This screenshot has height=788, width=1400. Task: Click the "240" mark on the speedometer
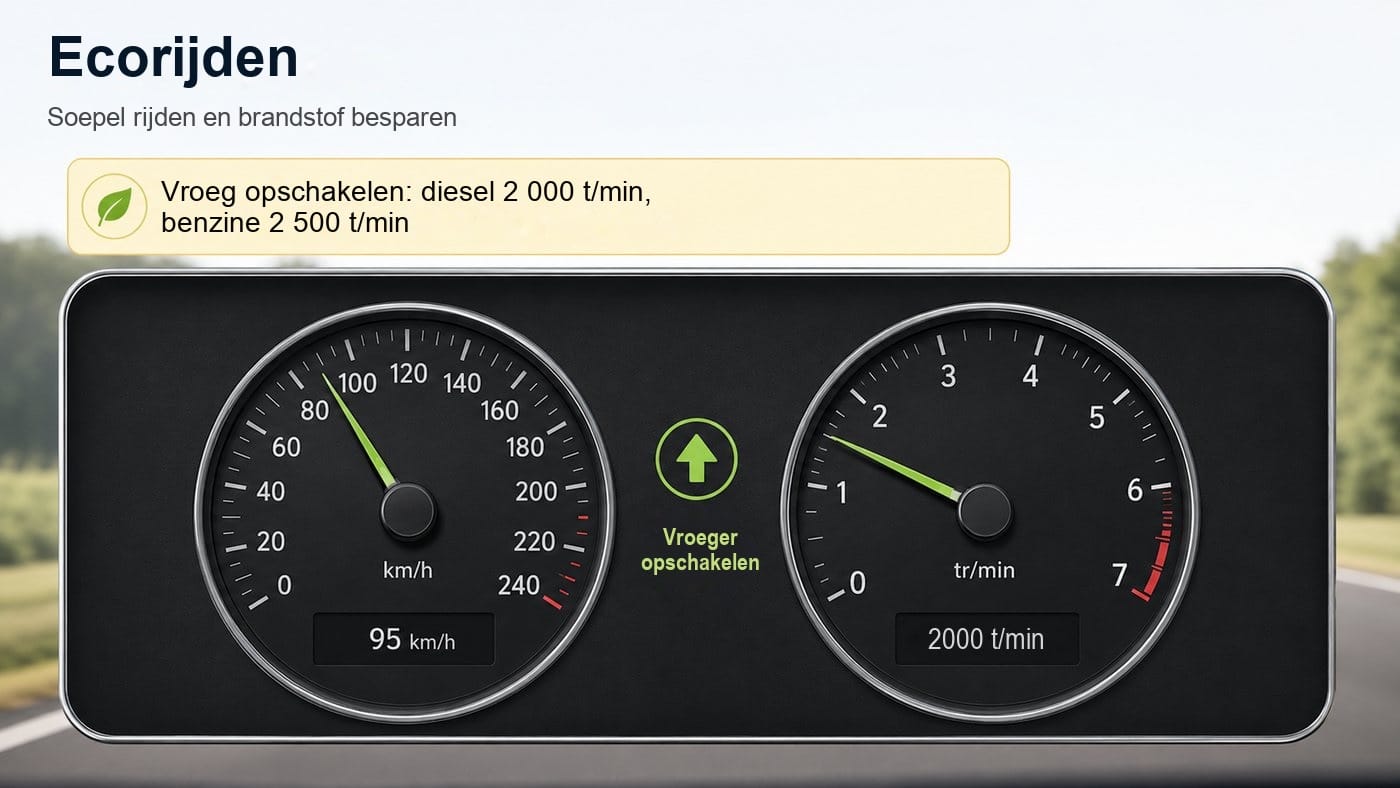point(519,585)
